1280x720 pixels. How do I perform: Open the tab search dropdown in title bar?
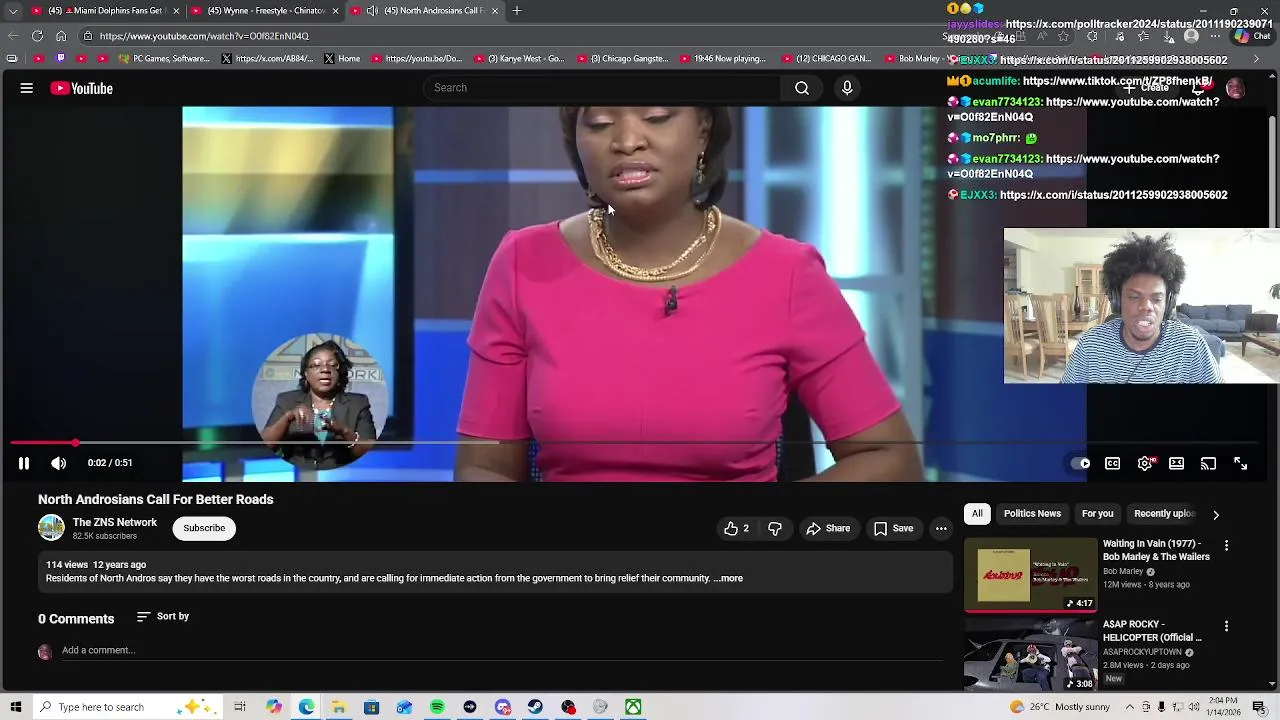(13, 11)
